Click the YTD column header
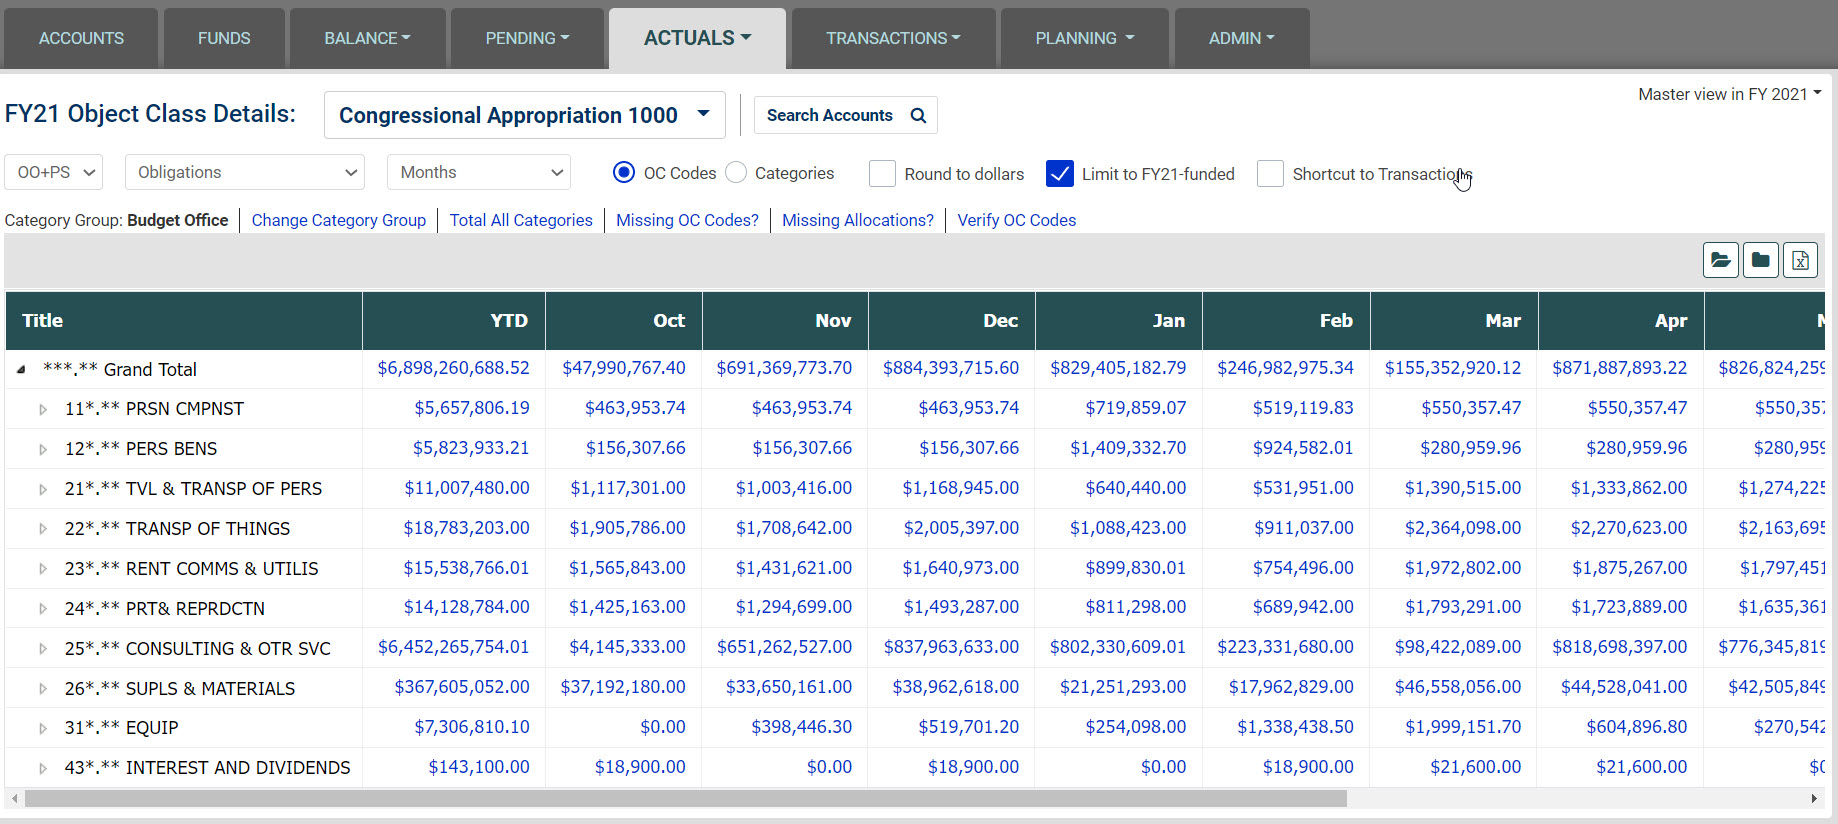The width and height of the screenshot is (1838, 824). click(x=454, y=321)
